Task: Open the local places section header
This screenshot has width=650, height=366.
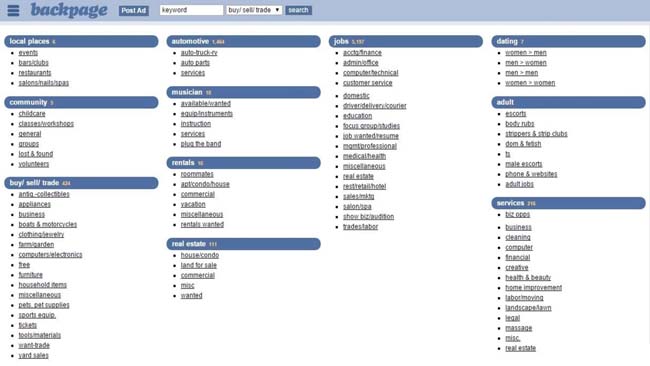Action: click(81, 41)
